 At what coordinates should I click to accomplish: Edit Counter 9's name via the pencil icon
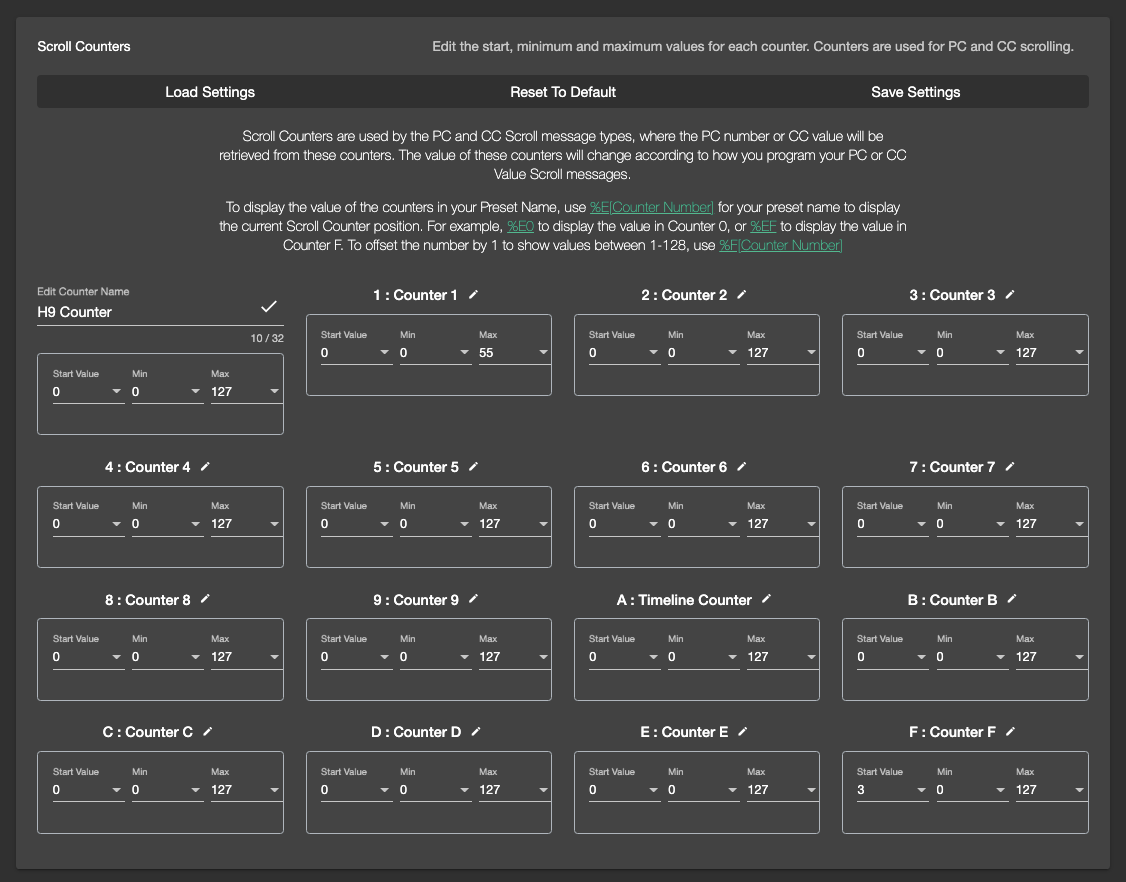474,599
